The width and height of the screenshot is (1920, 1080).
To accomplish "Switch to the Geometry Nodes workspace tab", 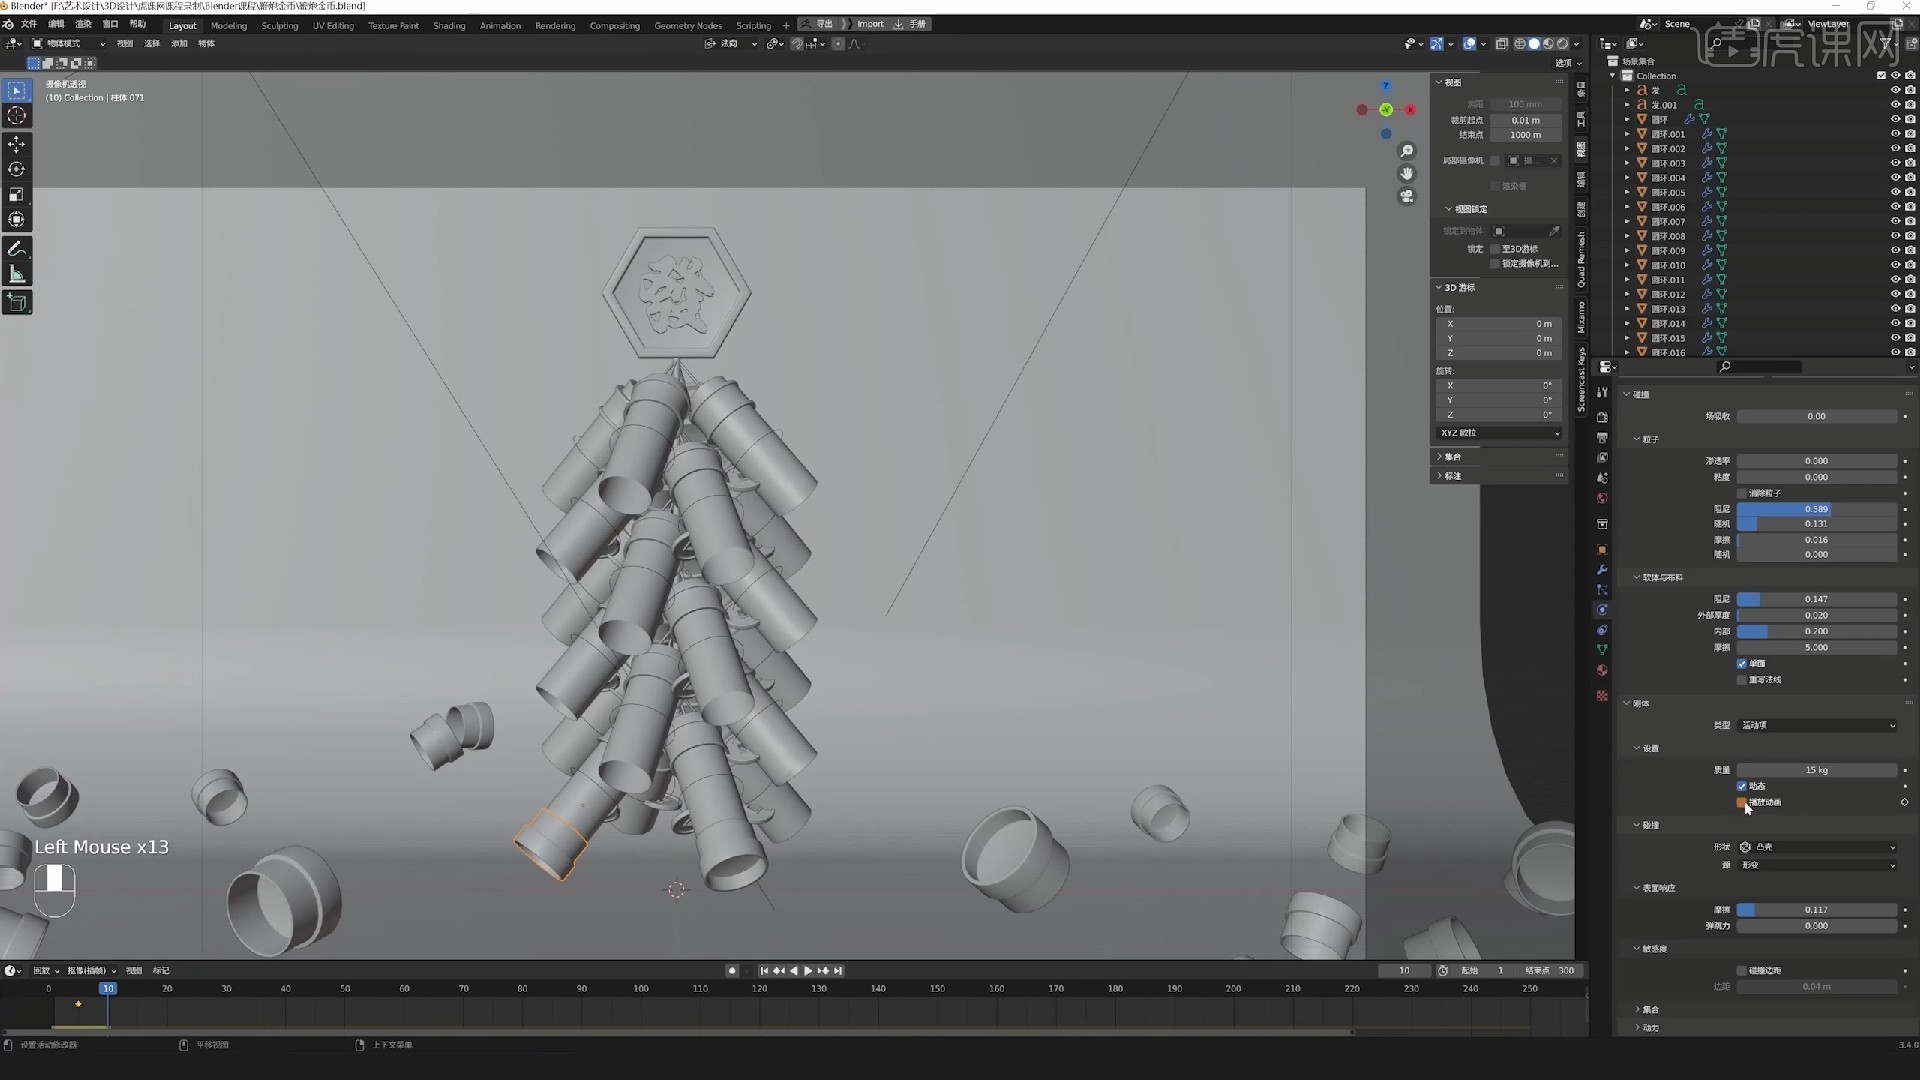I will [688, 25].
